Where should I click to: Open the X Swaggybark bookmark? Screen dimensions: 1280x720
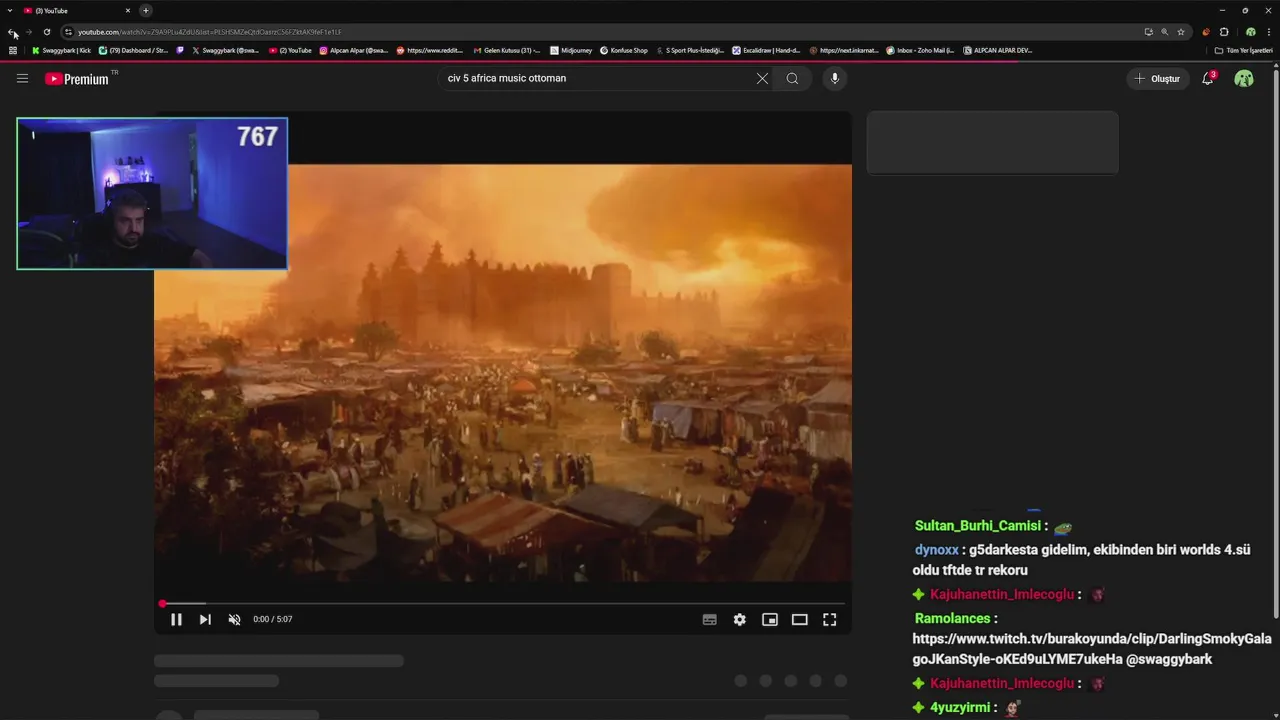[x=225, y=50]
